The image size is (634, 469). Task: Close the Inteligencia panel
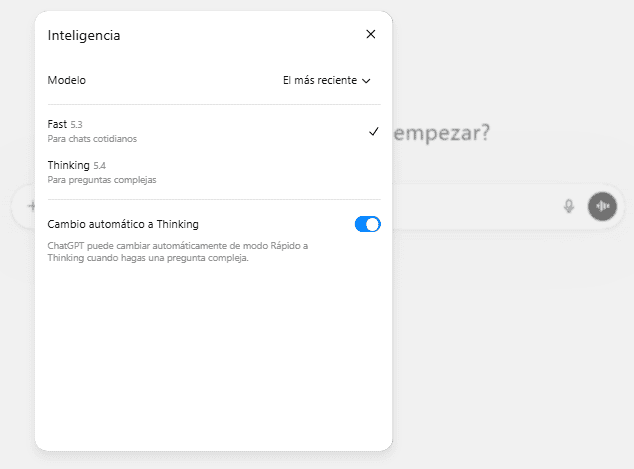click(x=371, y=34)
